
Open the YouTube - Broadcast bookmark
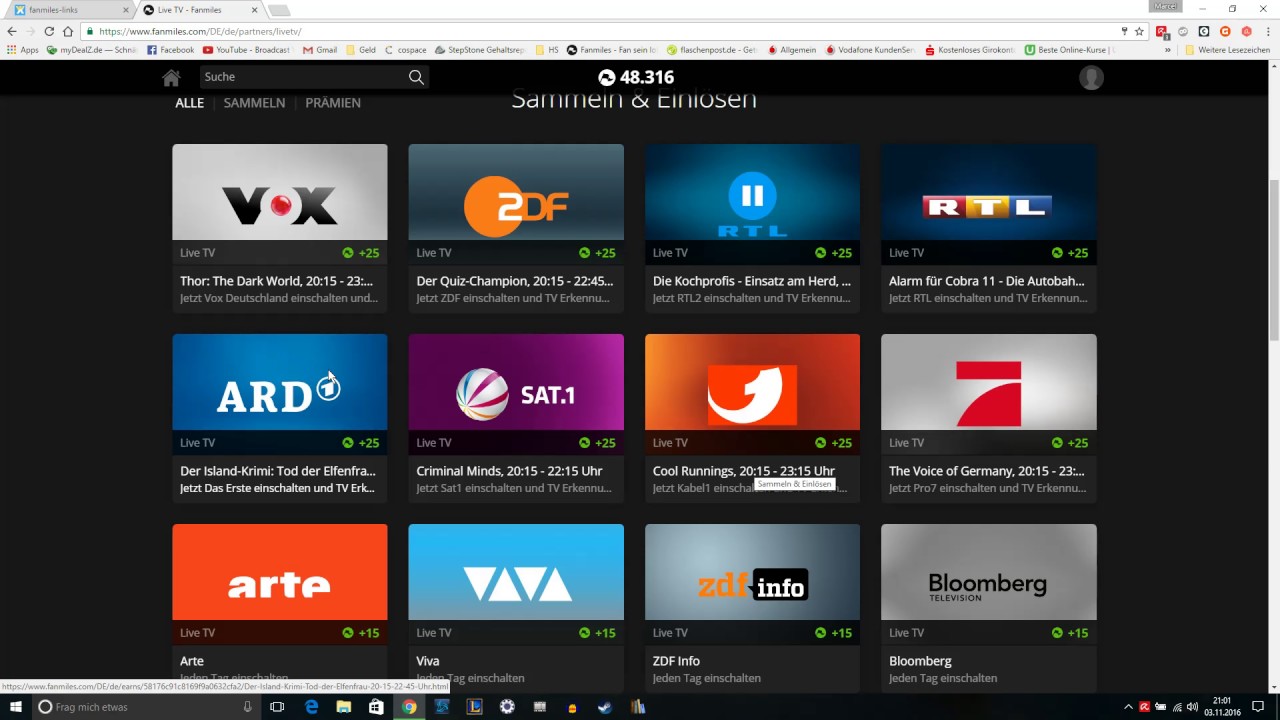tap(246, 50)
